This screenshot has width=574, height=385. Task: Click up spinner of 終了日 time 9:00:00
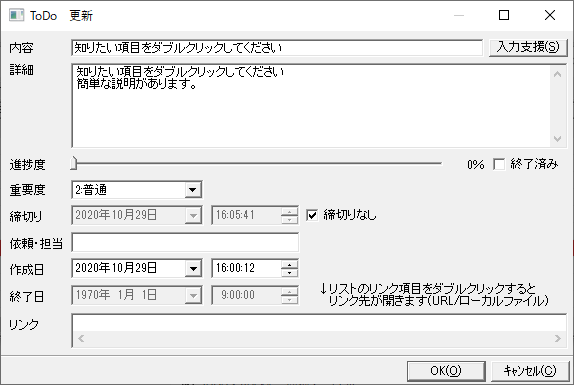click(290, 291)
